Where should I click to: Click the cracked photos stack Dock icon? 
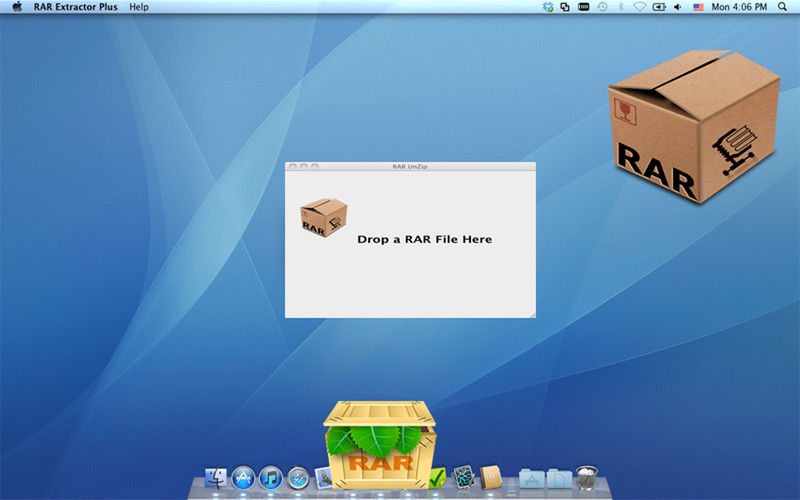point(463,477)
